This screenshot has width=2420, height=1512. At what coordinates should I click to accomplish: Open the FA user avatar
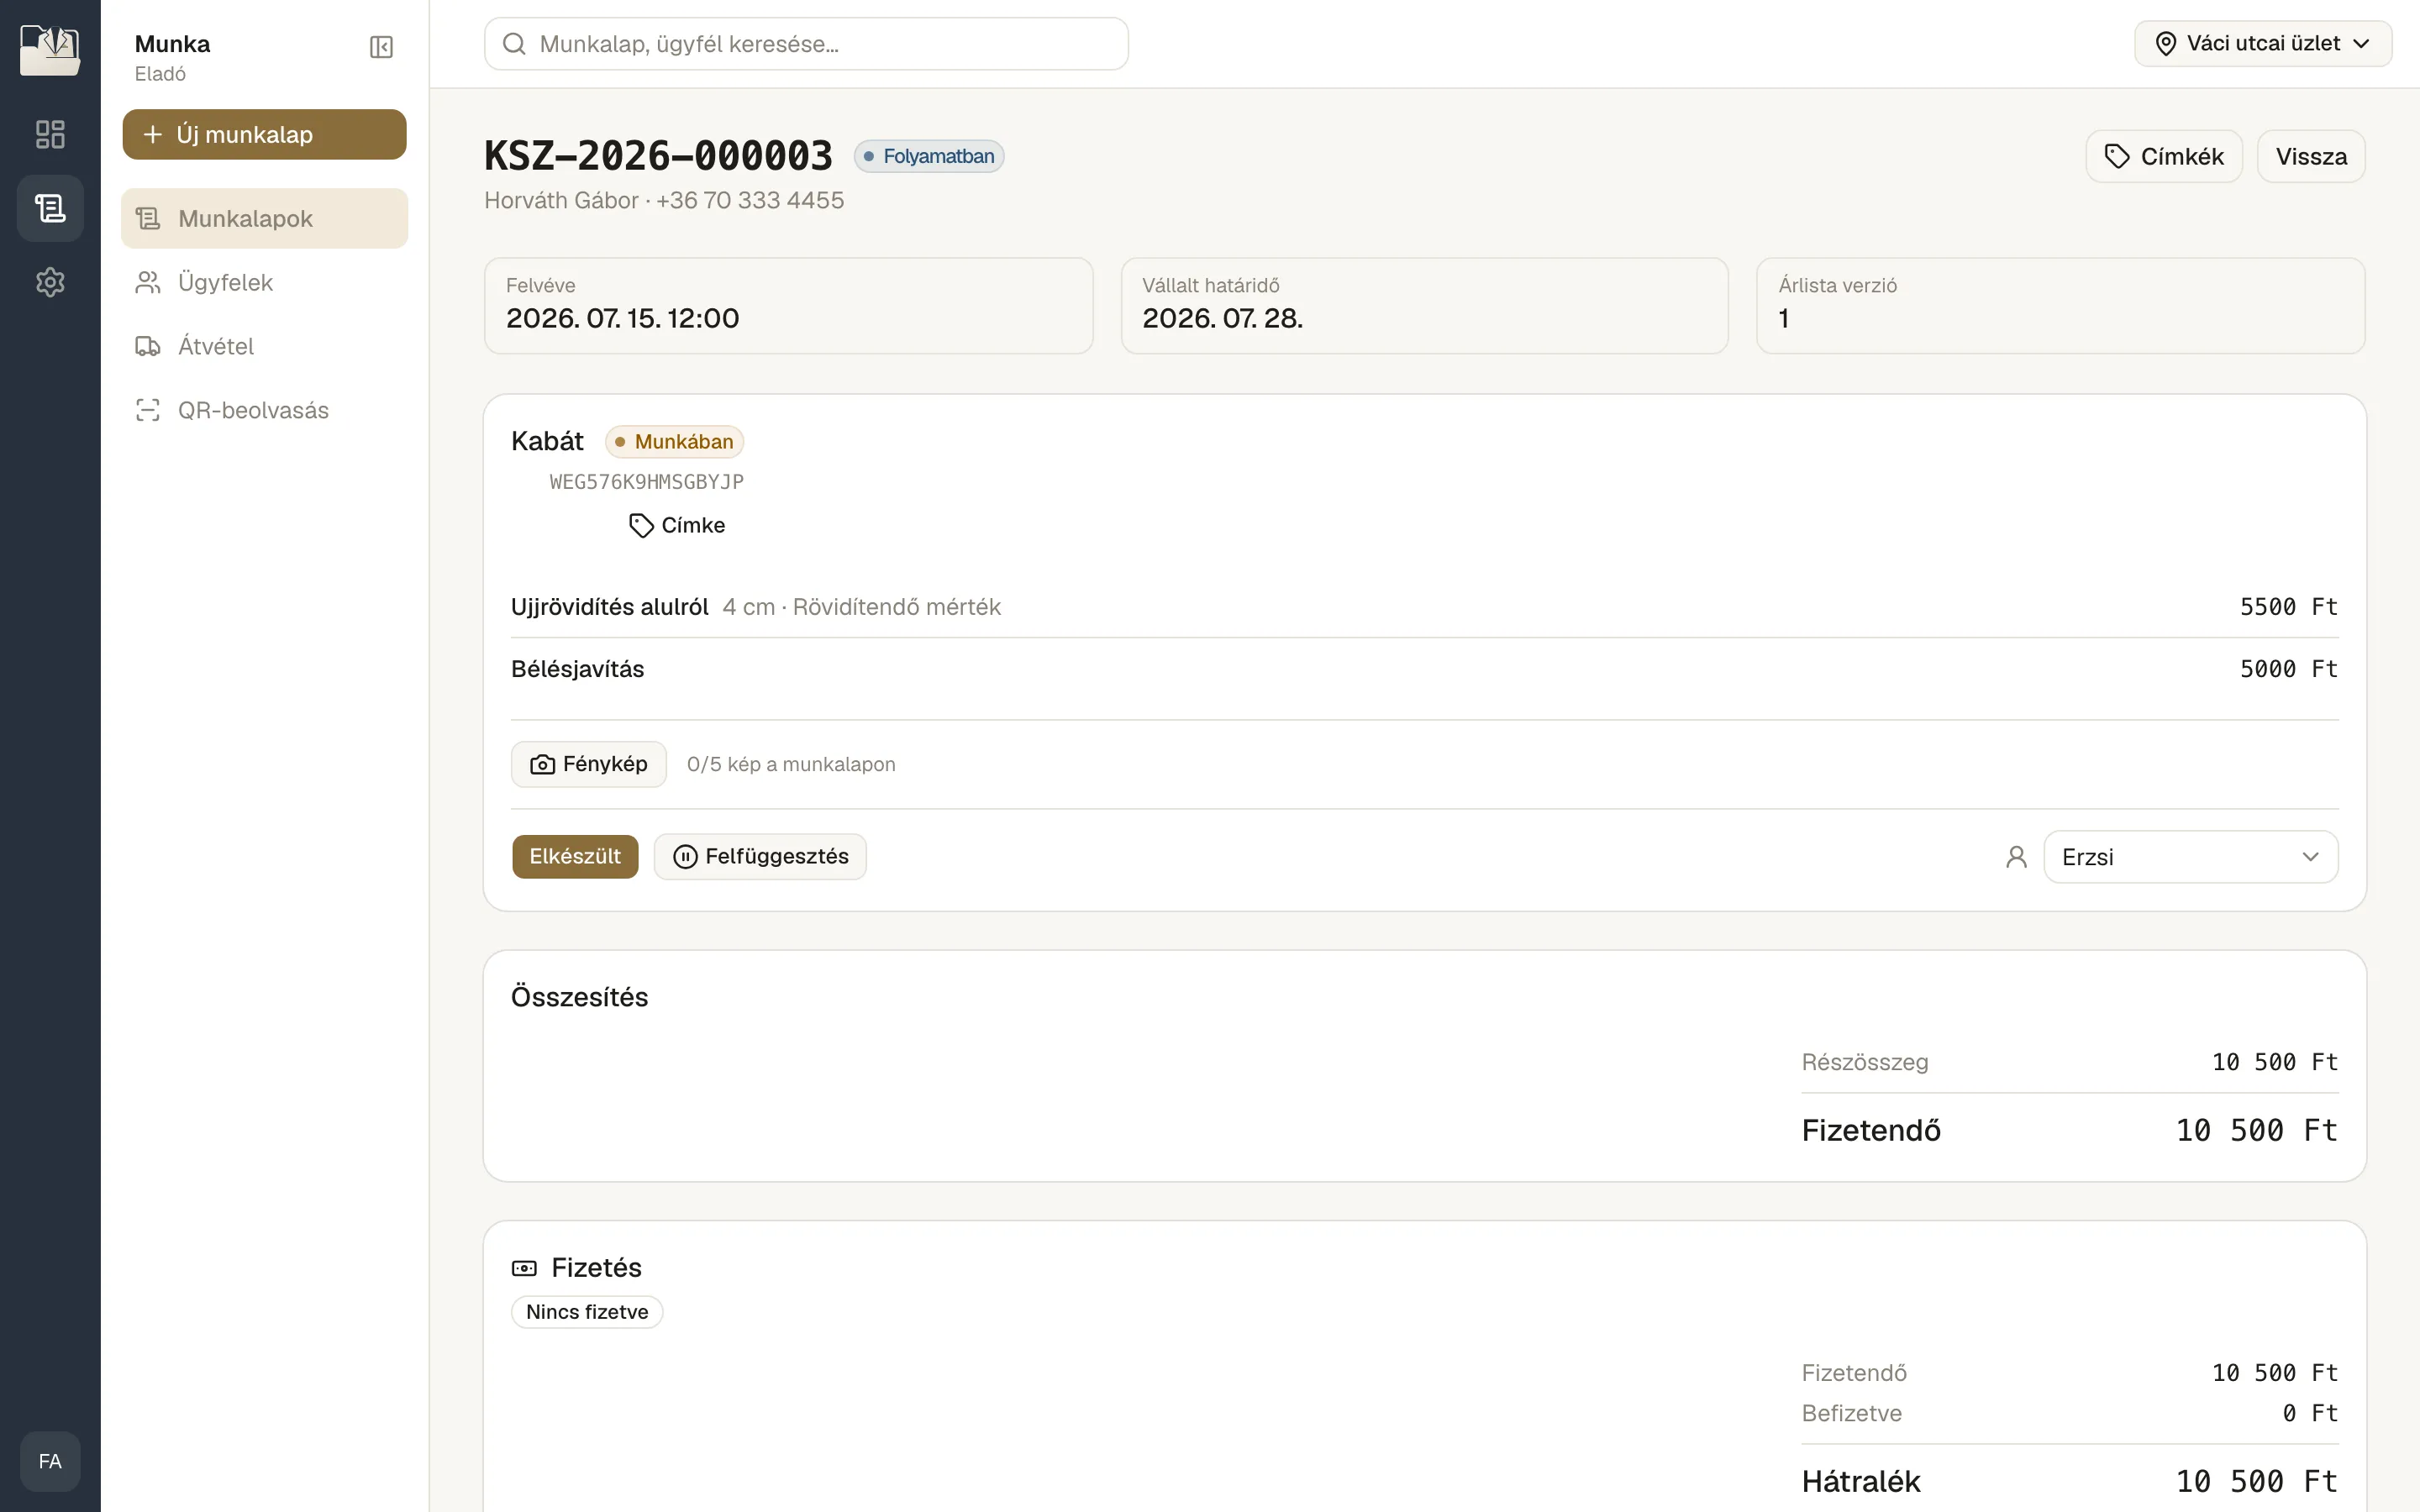(50, 1461)
